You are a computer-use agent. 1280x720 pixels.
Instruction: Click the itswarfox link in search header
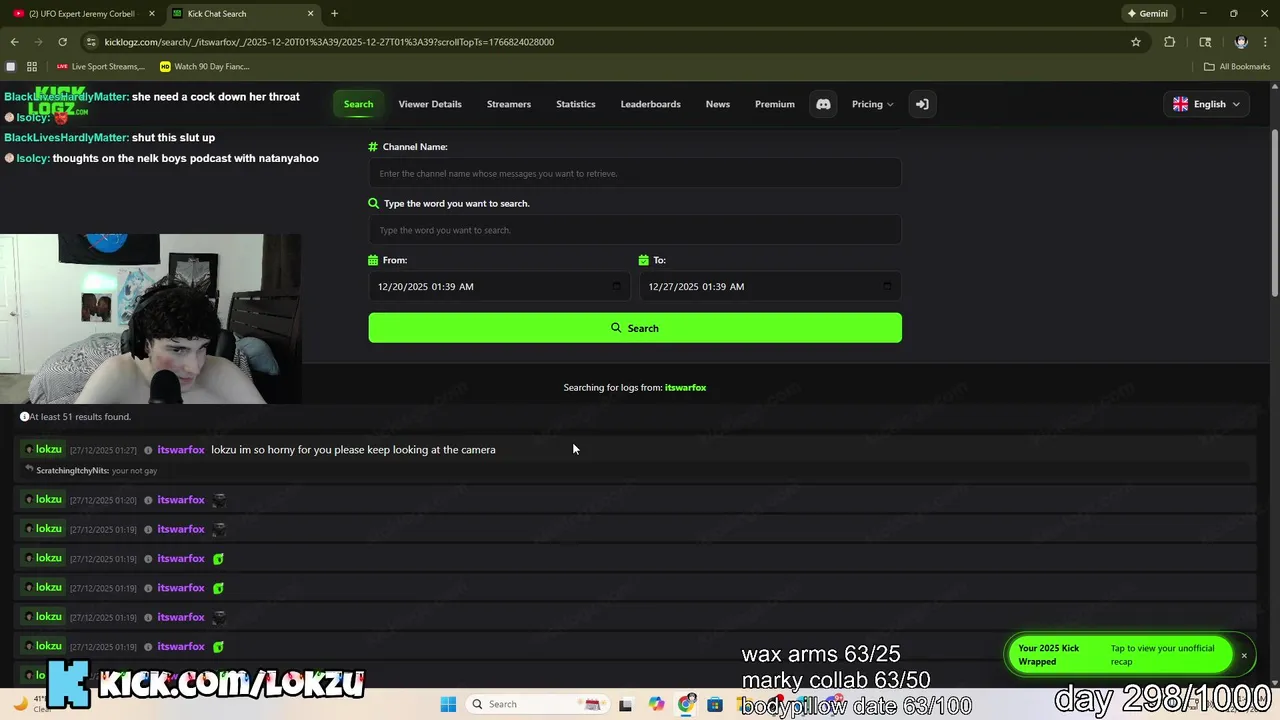(x=685, y=388)
